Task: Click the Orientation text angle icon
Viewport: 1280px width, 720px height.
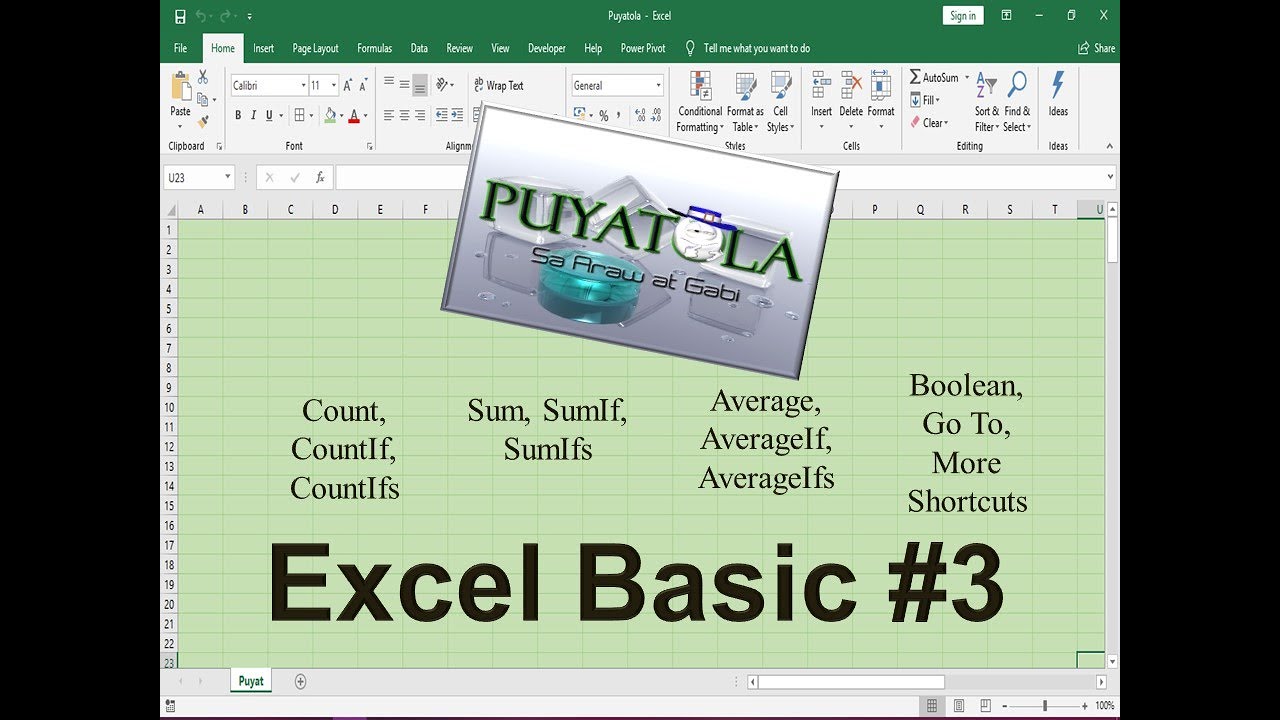Action: (443, 85)
